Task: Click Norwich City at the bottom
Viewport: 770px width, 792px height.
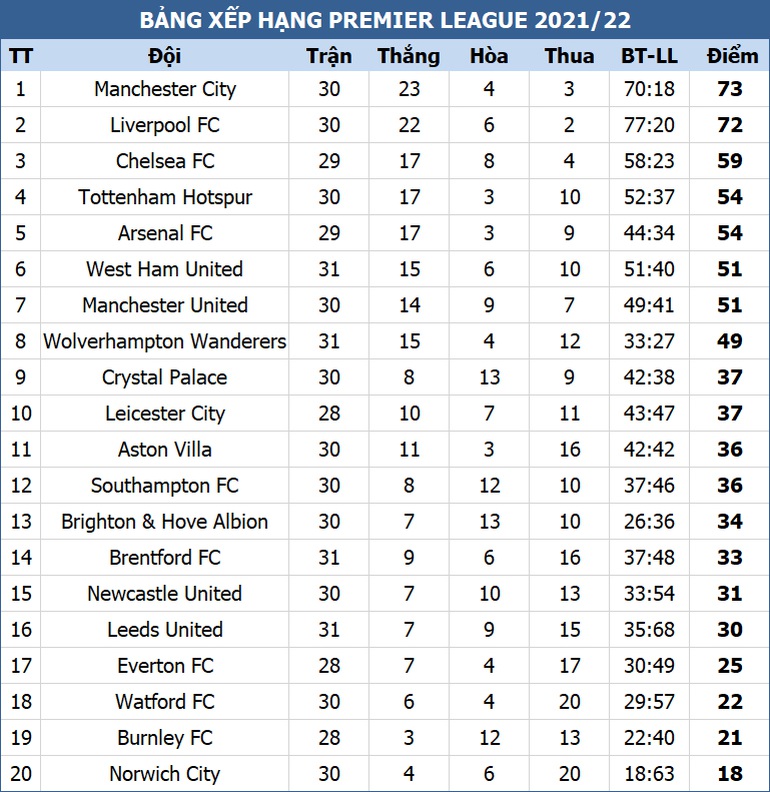Action: pyautogui.click(x=165, y=773)
